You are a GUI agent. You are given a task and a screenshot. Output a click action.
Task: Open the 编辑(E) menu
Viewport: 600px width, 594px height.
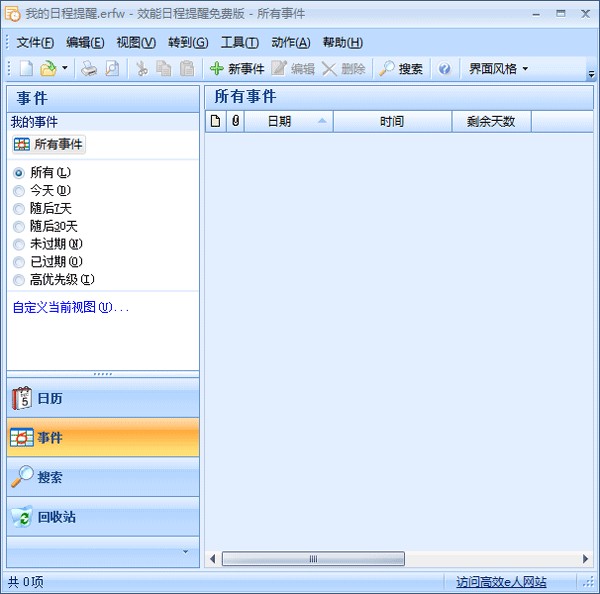(85, 42)
